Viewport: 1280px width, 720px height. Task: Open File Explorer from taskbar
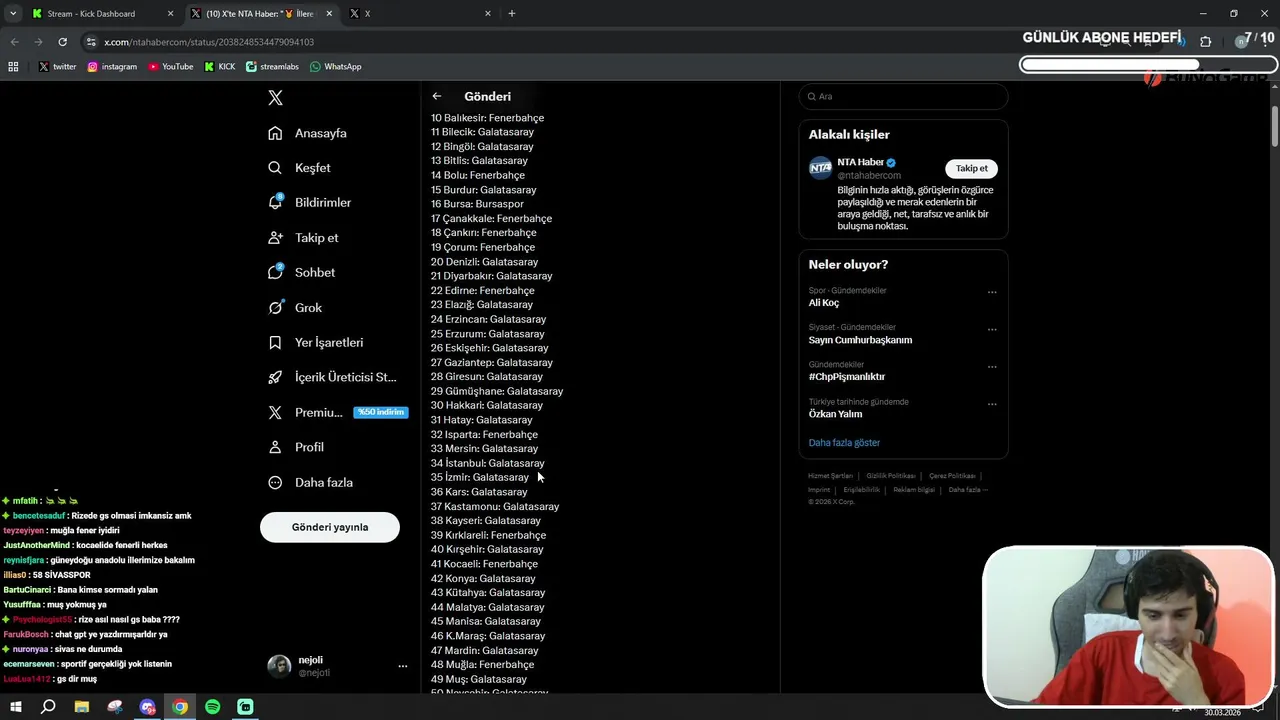coord(82,707)
